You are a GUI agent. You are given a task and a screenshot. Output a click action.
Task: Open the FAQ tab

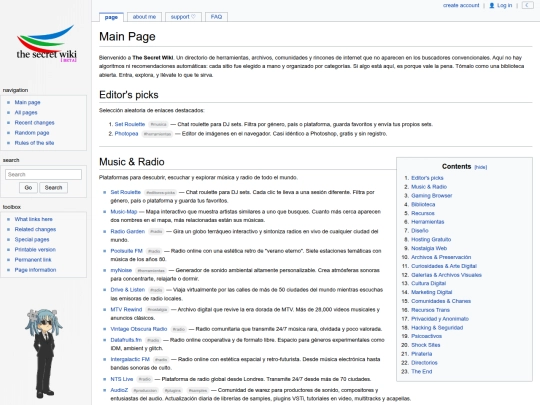(x=216, y=17)
